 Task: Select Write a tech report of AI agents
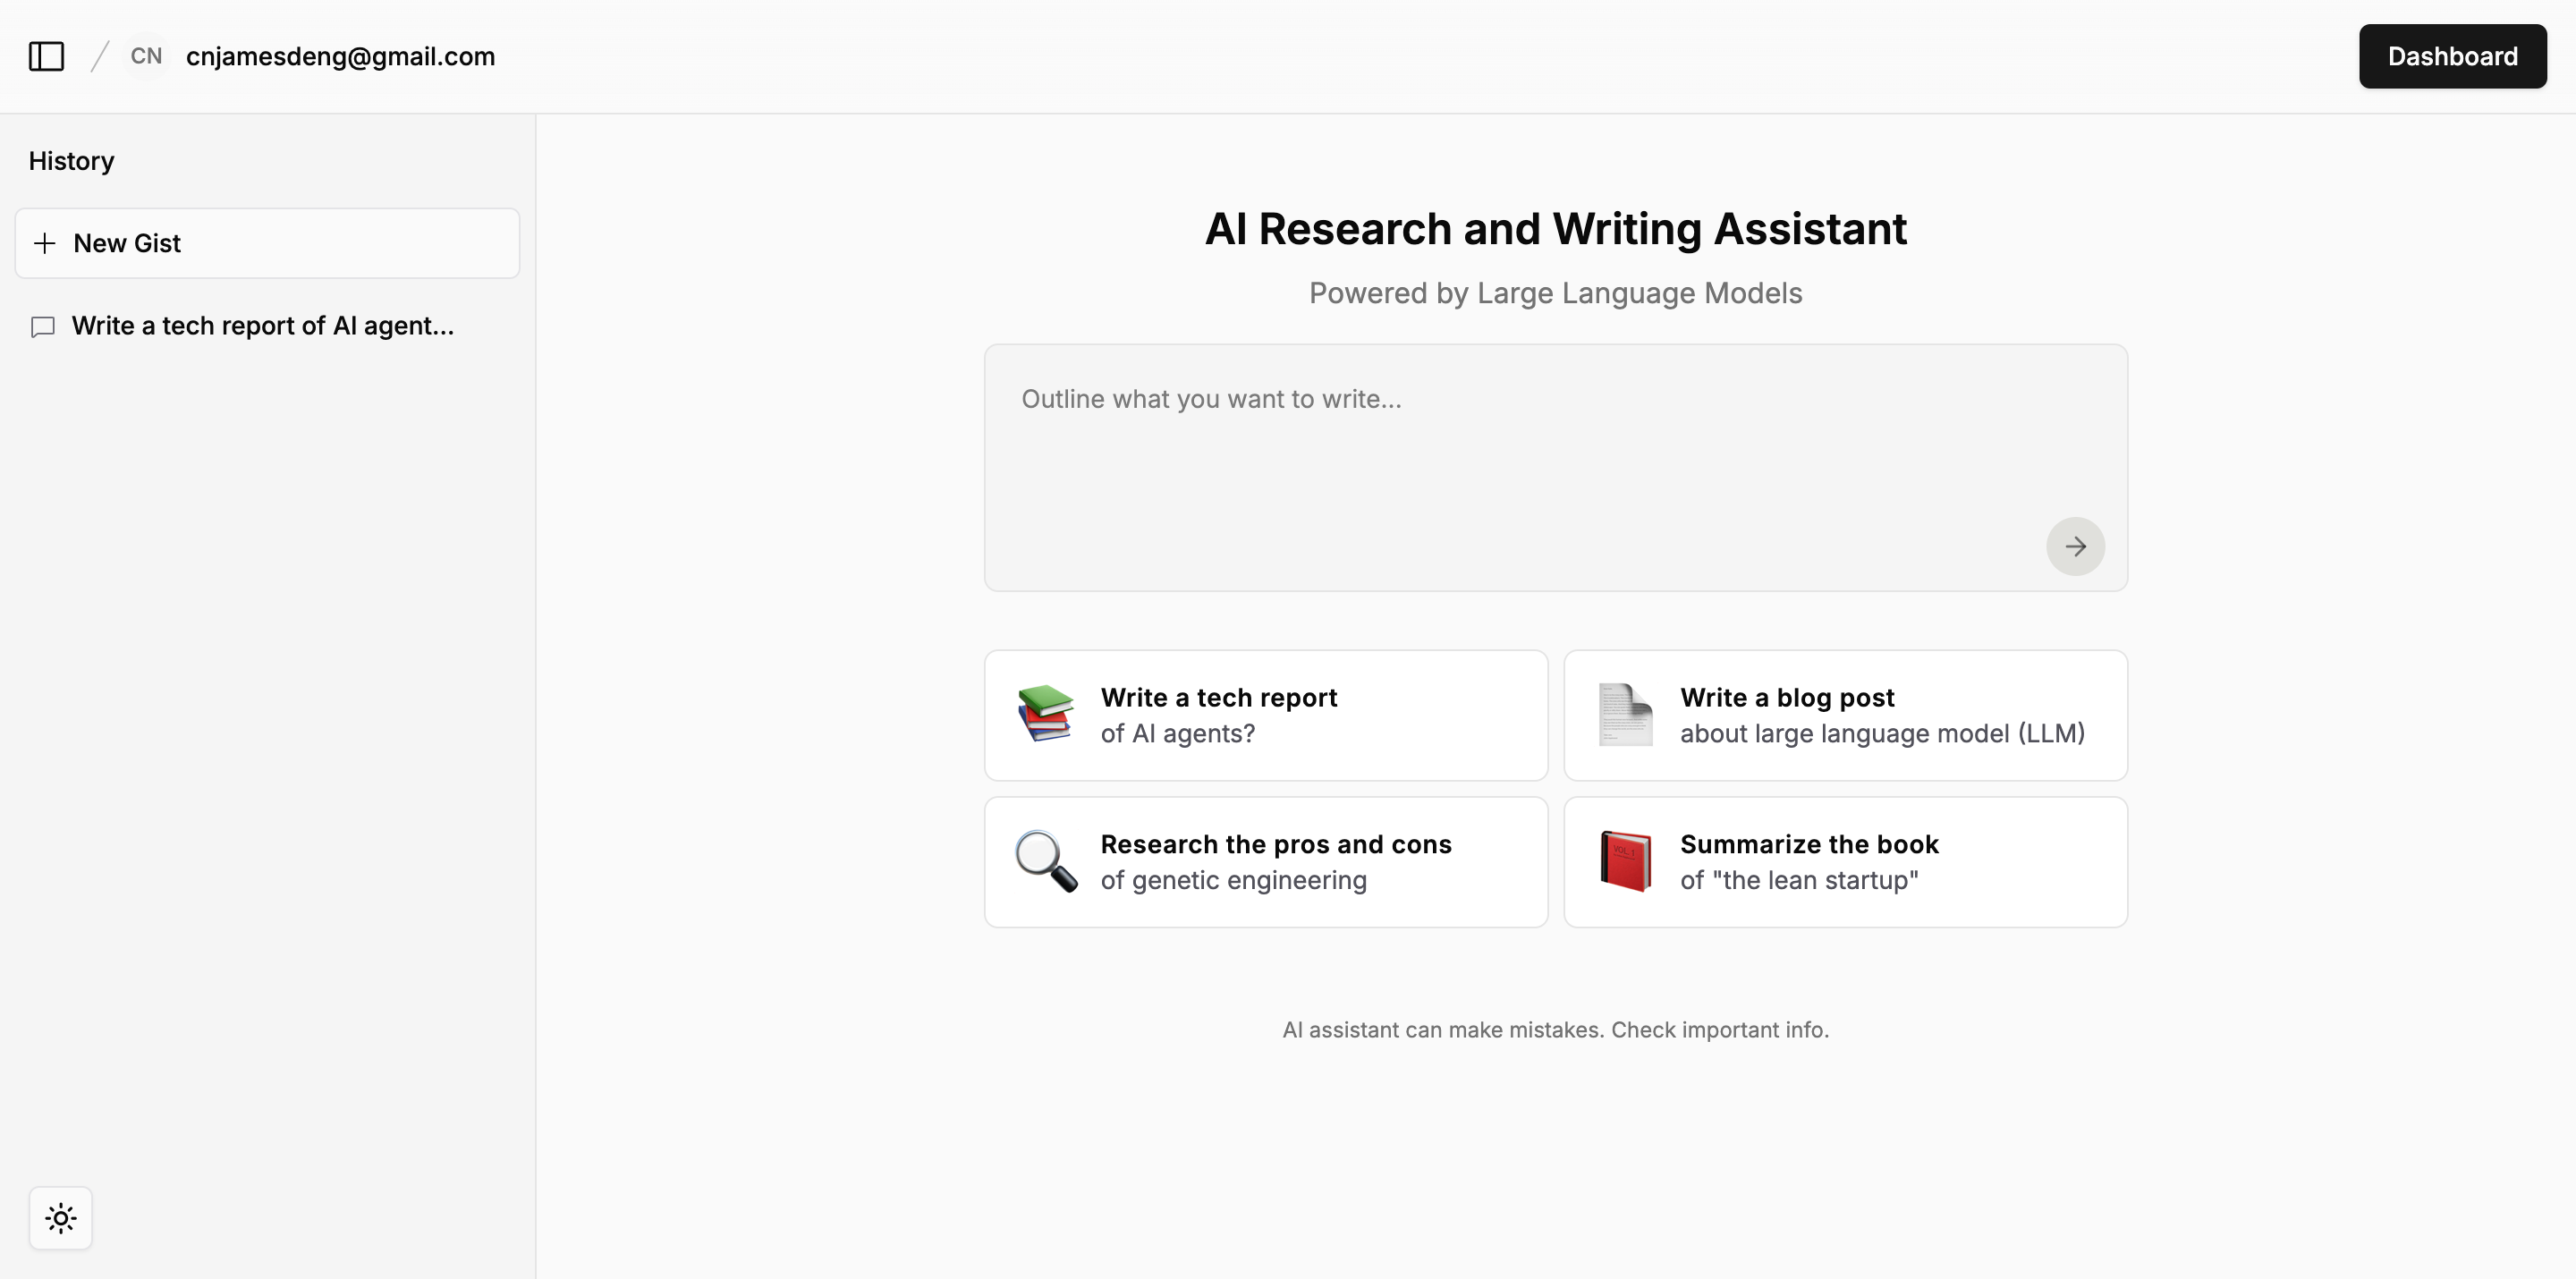tap(1265, 715)
